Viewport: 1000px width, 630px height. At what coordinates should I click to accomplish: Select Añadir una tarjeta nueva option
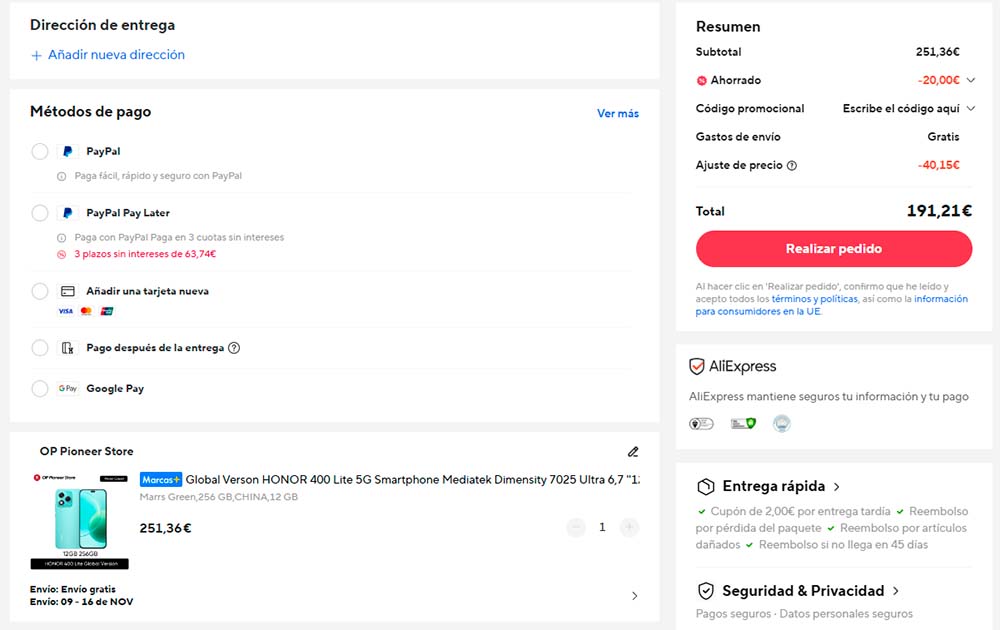coord(40,292)
